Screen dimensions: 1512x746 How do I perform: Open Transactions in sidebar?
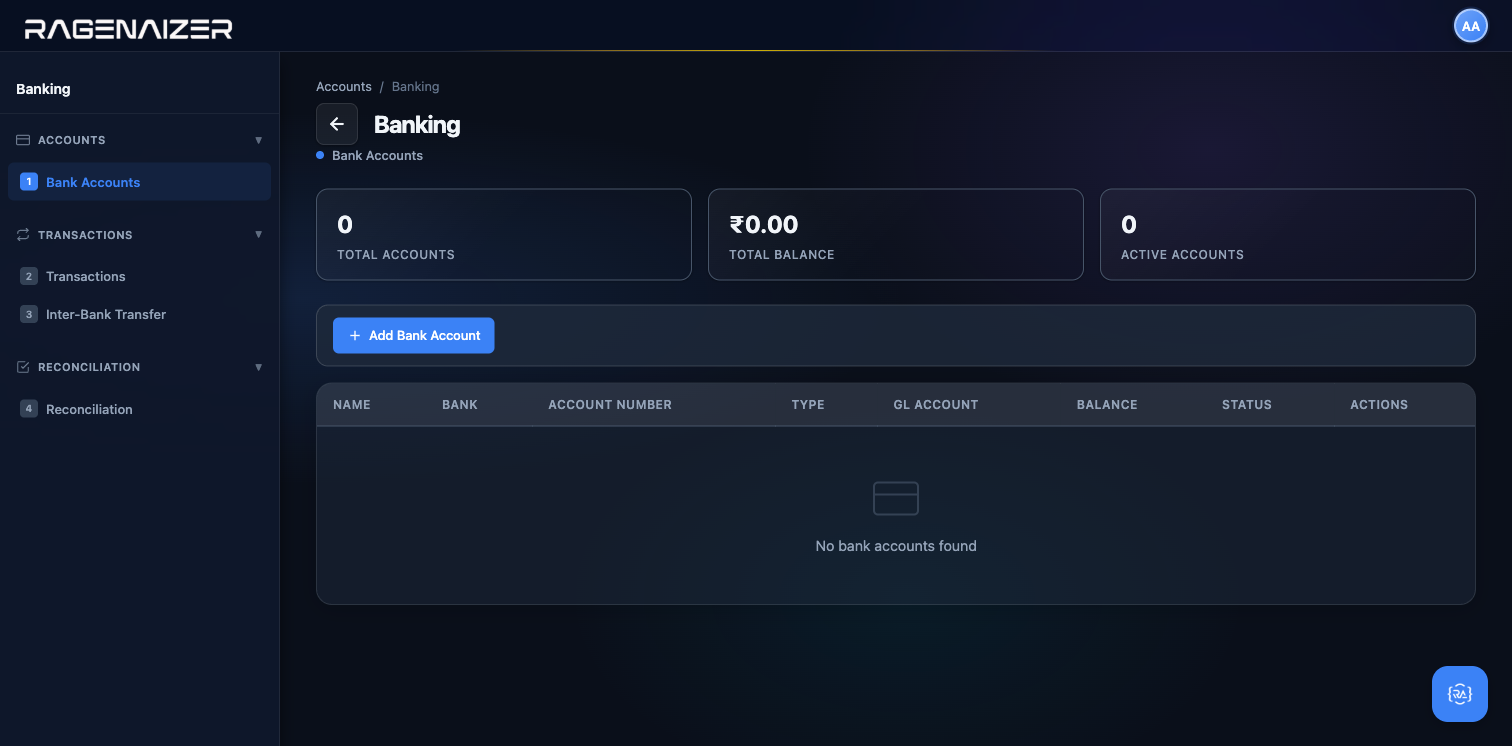139,276
